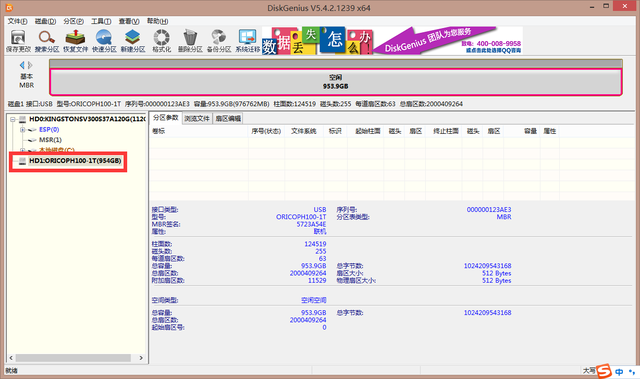Screen dimensions: 640x379
Task: Click the DiskGenius app icon in the title bar
Action: click(9, 7)
